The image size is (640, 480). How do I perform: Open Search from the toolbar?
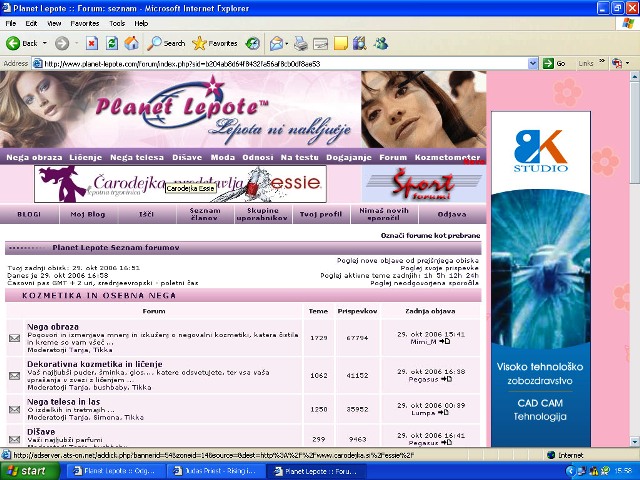pos(166,43)
